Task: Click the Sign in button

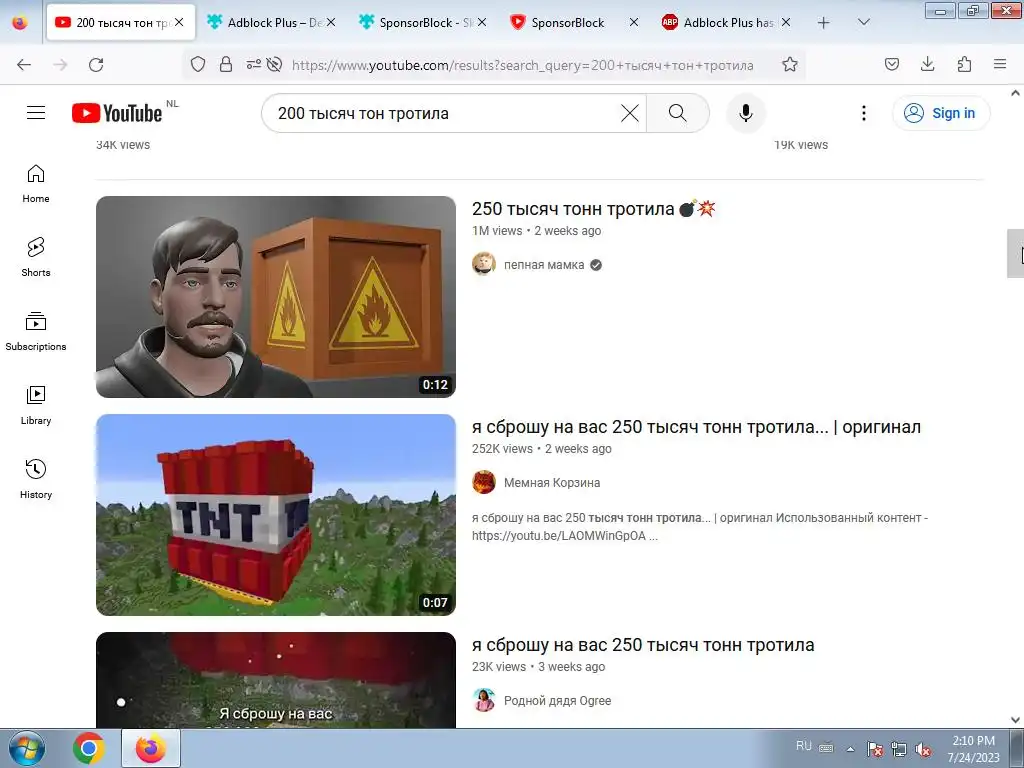Action: [x=941, y=113]
